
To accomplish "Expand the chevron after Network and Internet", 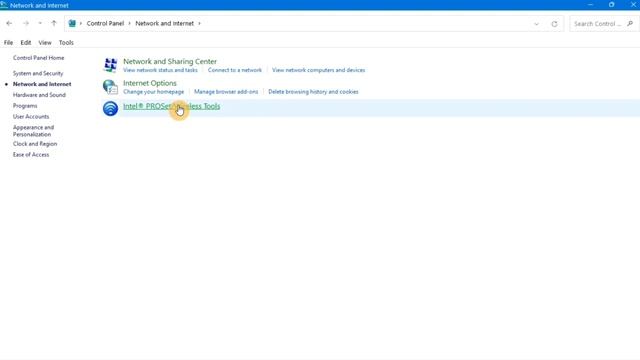I will pos(199,23).
